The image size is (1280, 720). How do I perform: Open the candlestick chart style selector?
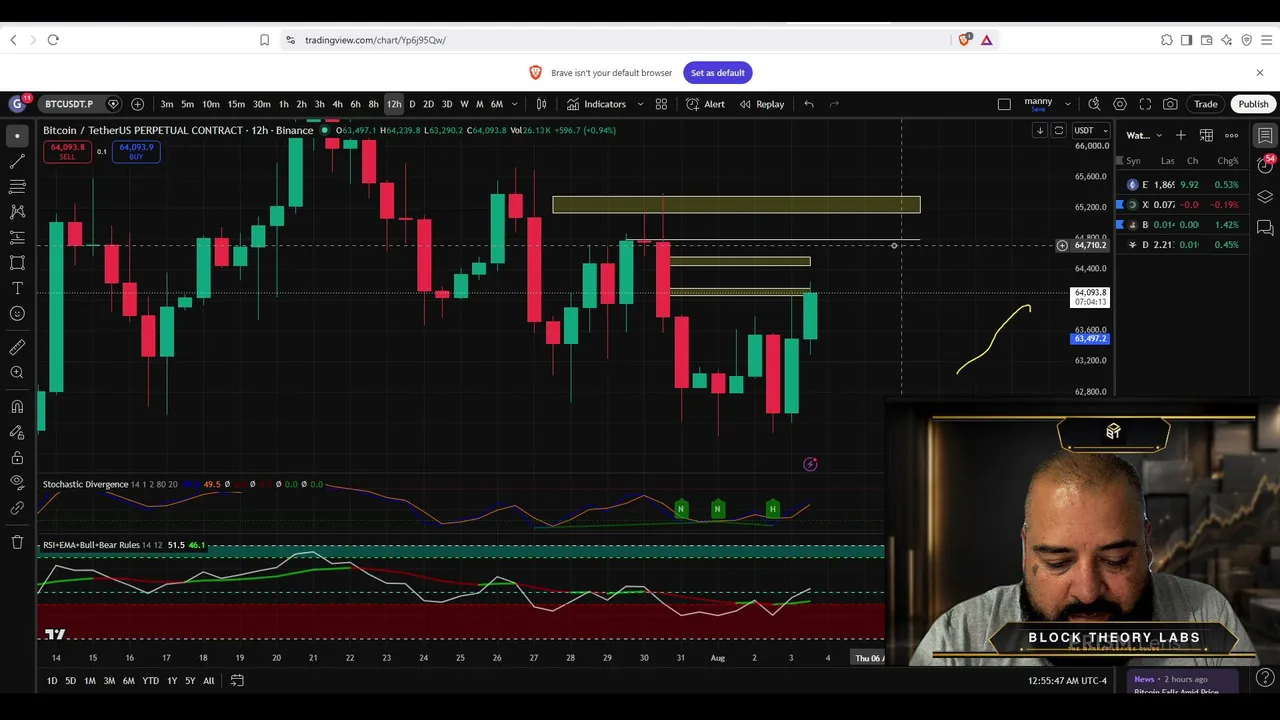pos(541,104)
